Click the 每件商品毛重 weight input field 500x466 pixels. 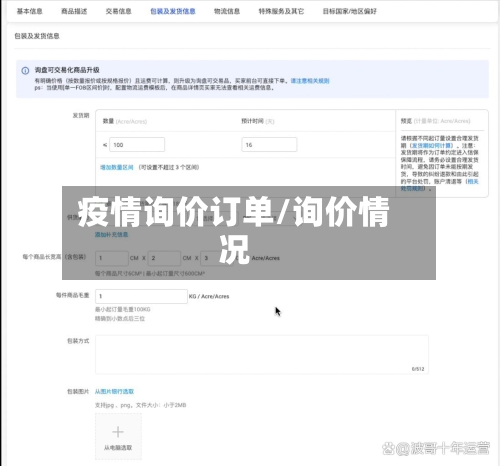(x=141, y=296)
